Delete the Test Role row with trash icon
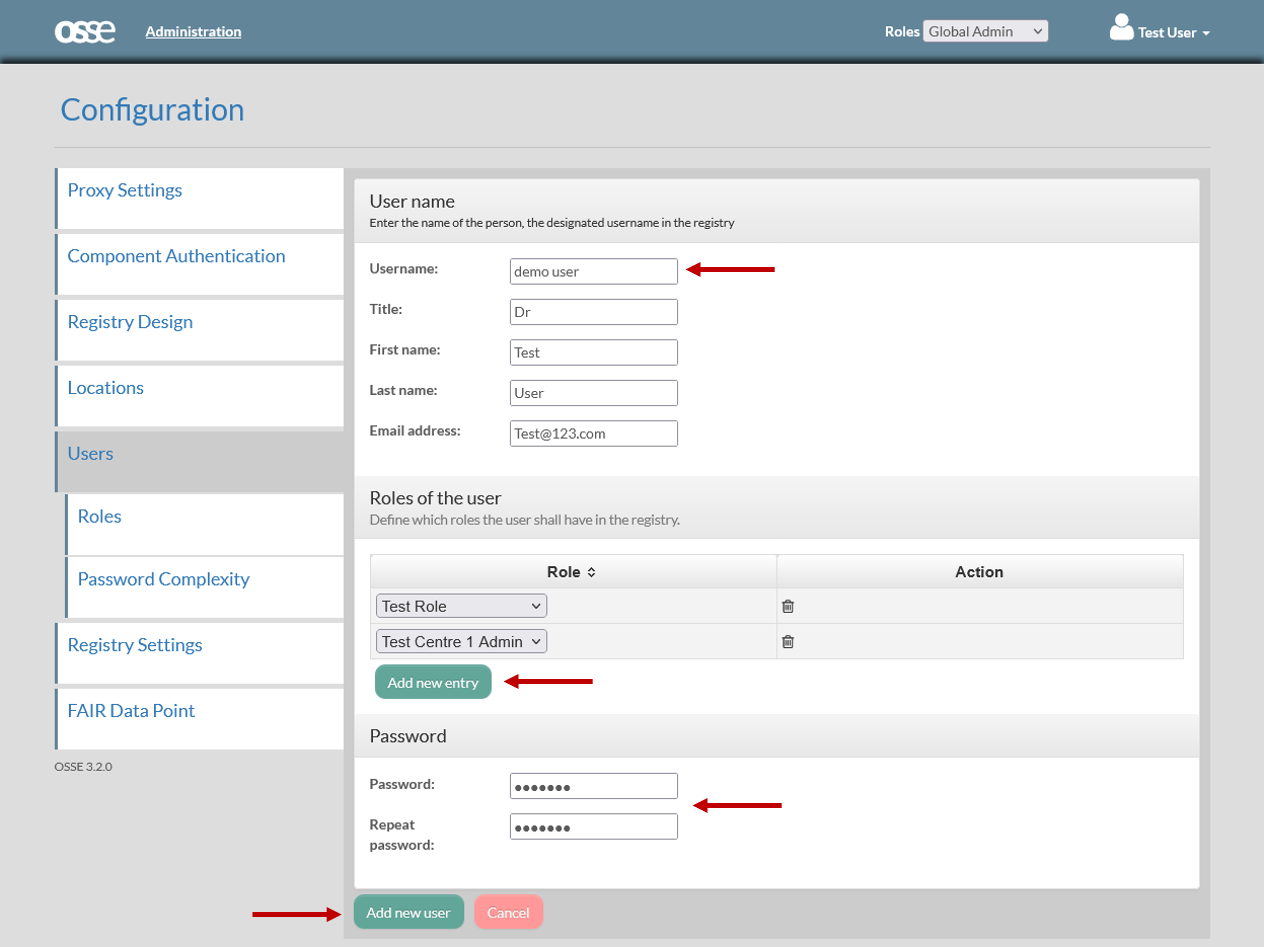Screen dimensions: 1264x947 (788, 606)
